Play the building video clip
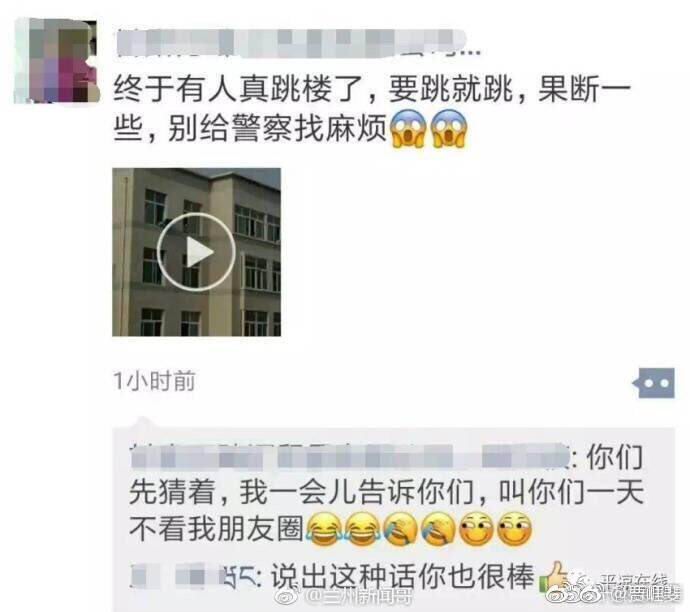This screenshot has width=690, height=612. [196, 252]
